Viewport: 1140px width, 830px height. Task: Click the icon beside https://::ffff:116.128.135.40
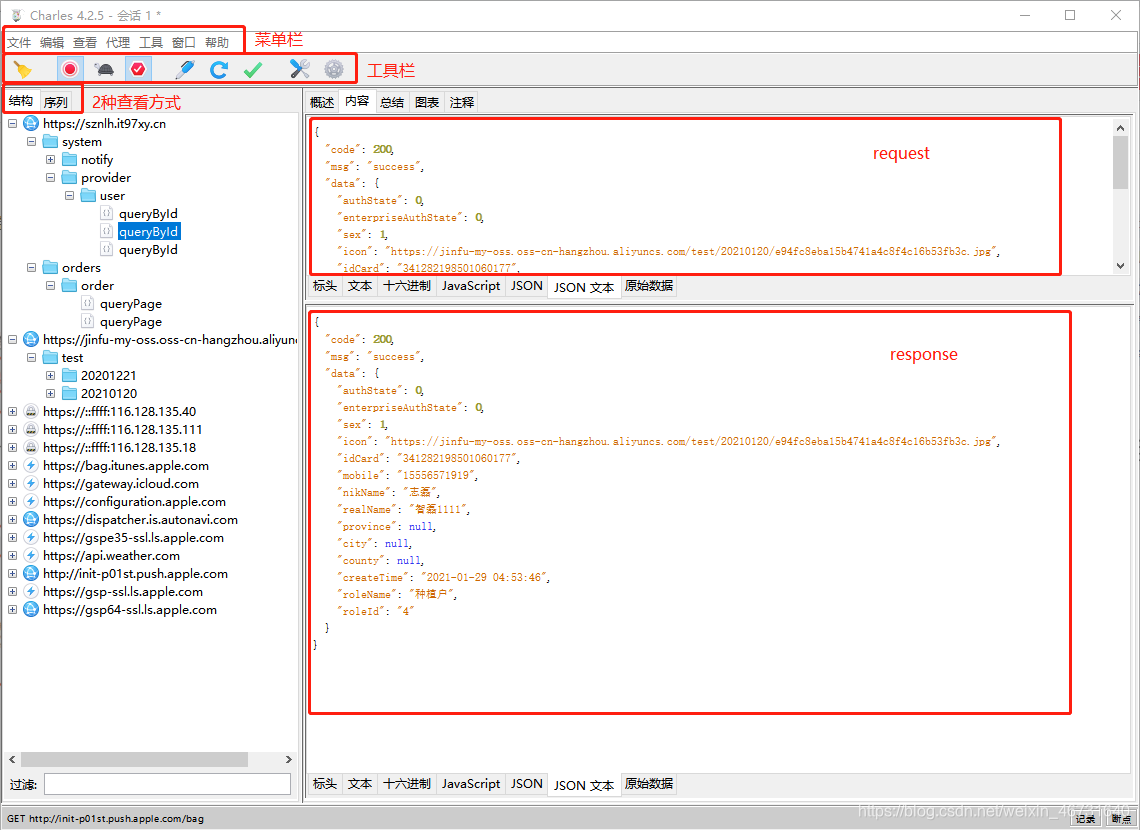31,412
